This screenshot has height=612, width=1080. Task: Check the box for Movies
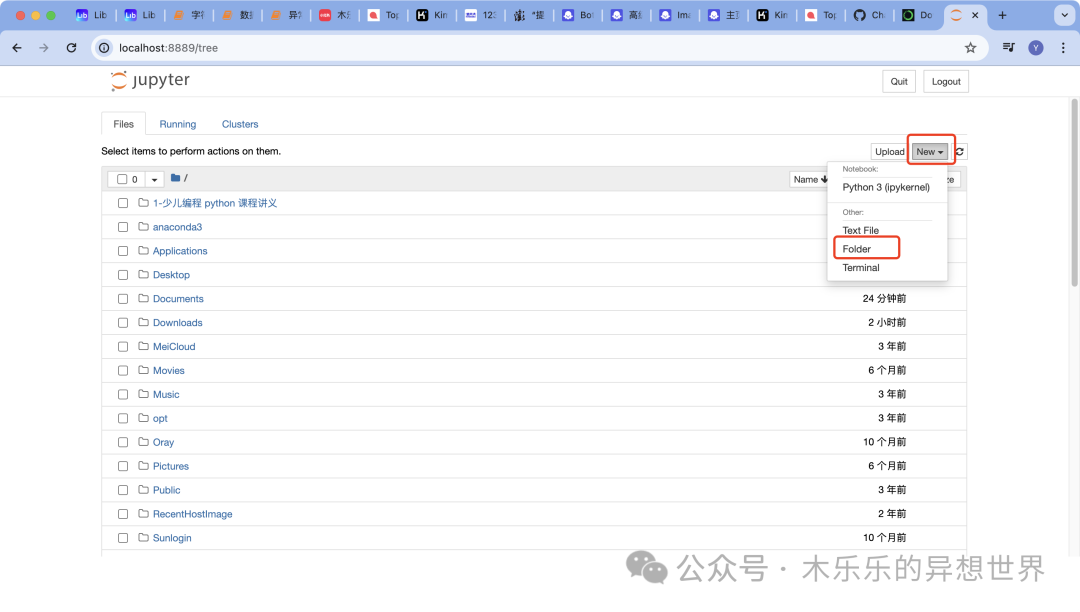pos(123,370)
